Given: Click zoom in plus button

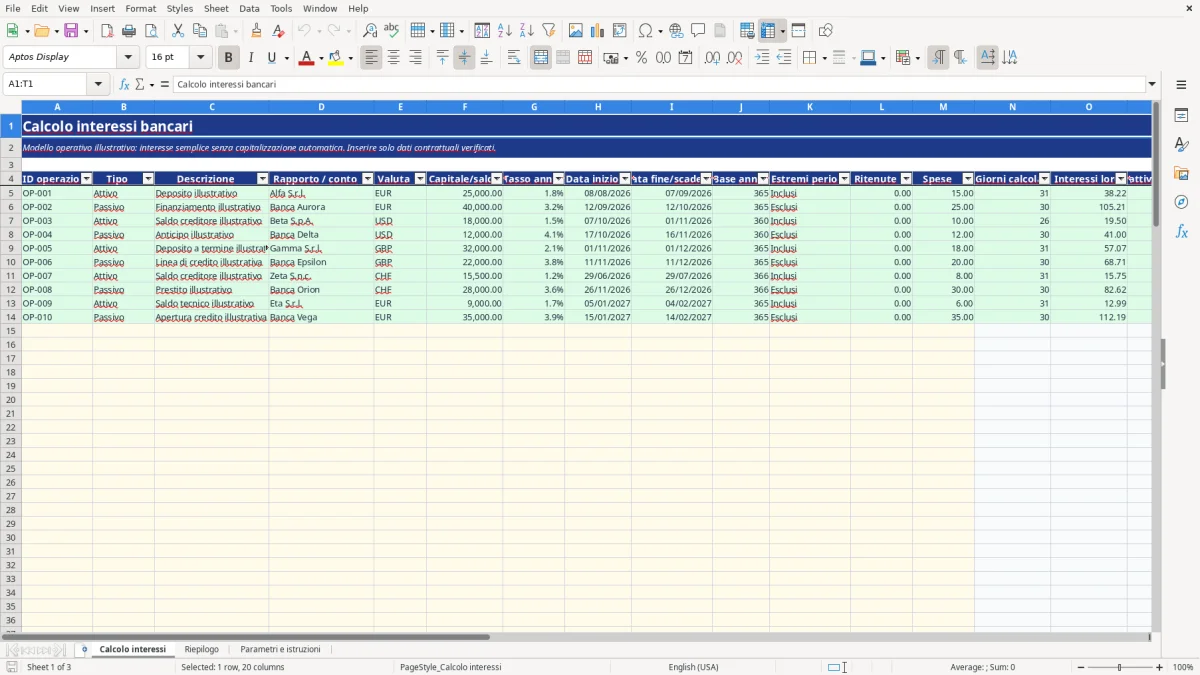Looking at the screenshot, I should 1160,667.
